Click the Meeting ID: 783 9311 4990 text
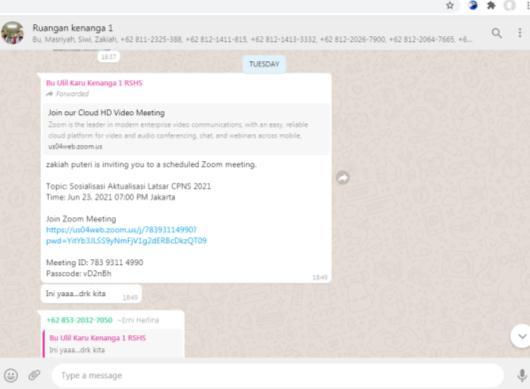The image size is (530, 389). click(x=95, y=263)
